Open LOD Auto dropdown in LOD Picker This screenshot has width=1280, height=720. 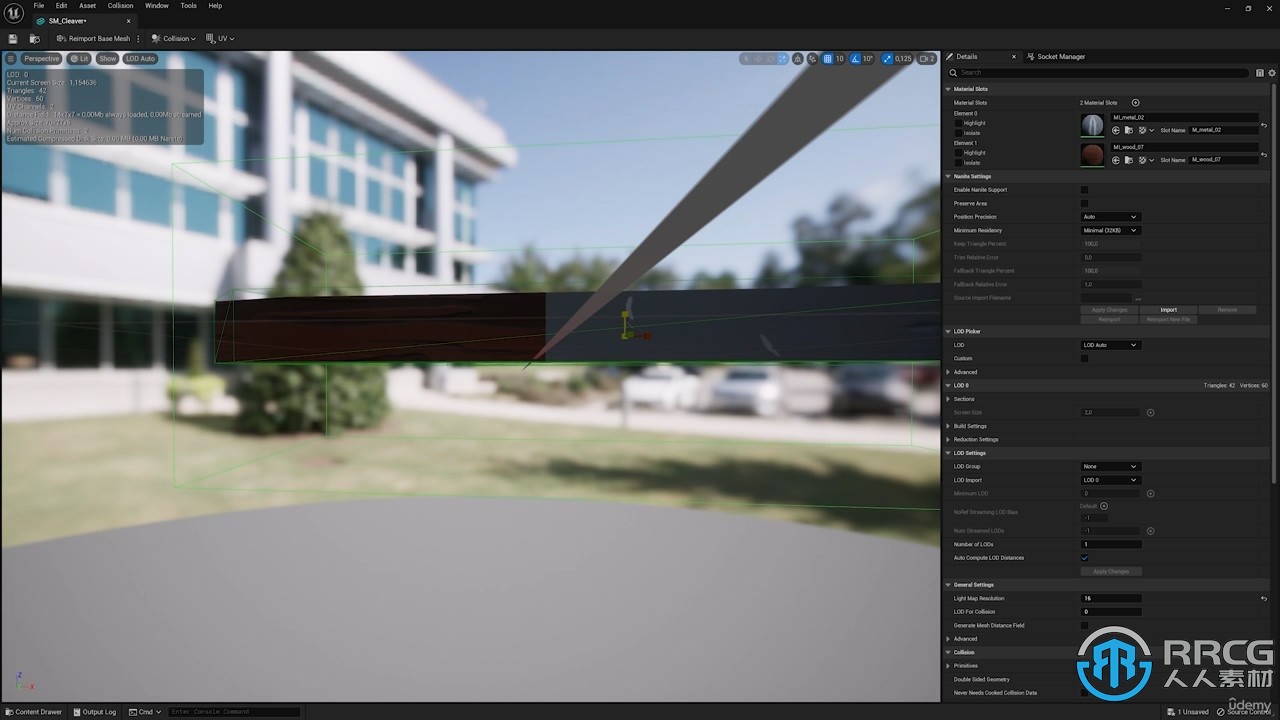click(x=1110, y=345)
